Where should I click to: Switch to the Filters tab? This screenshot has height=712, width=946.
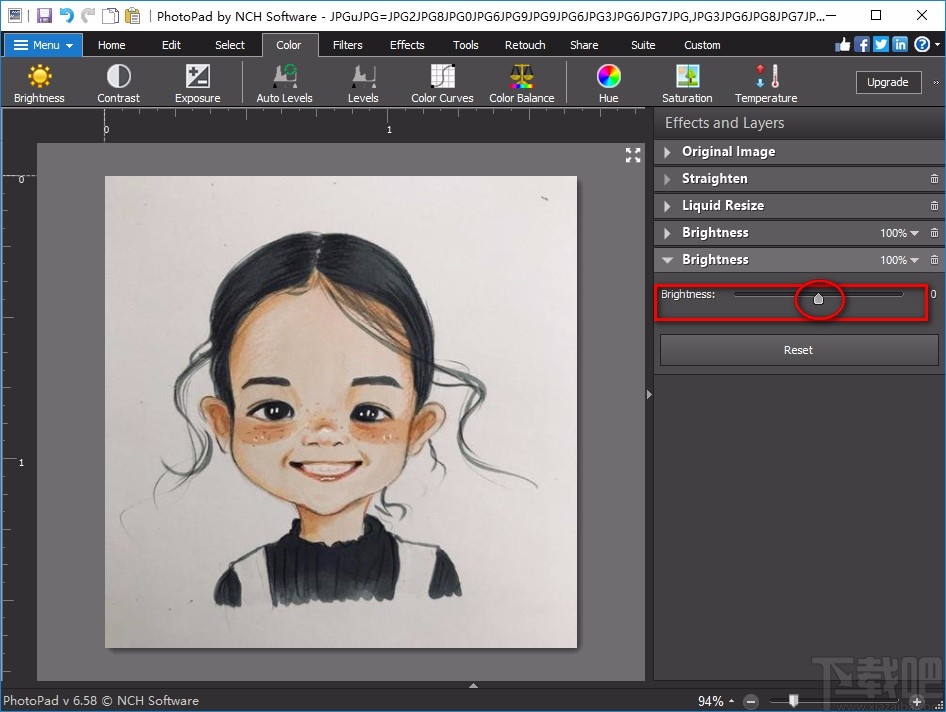click(347, 44)
